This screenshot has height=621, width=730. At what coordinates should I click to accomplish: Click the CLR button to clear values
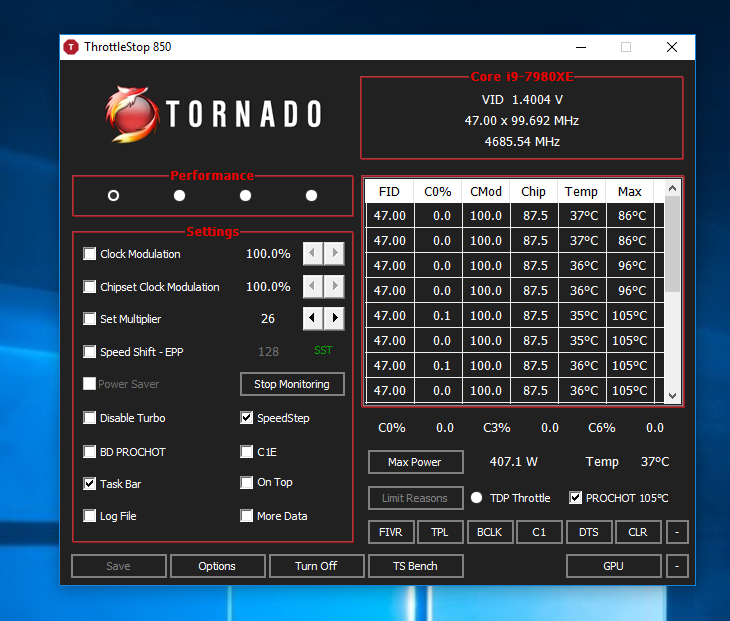point(638,532)
